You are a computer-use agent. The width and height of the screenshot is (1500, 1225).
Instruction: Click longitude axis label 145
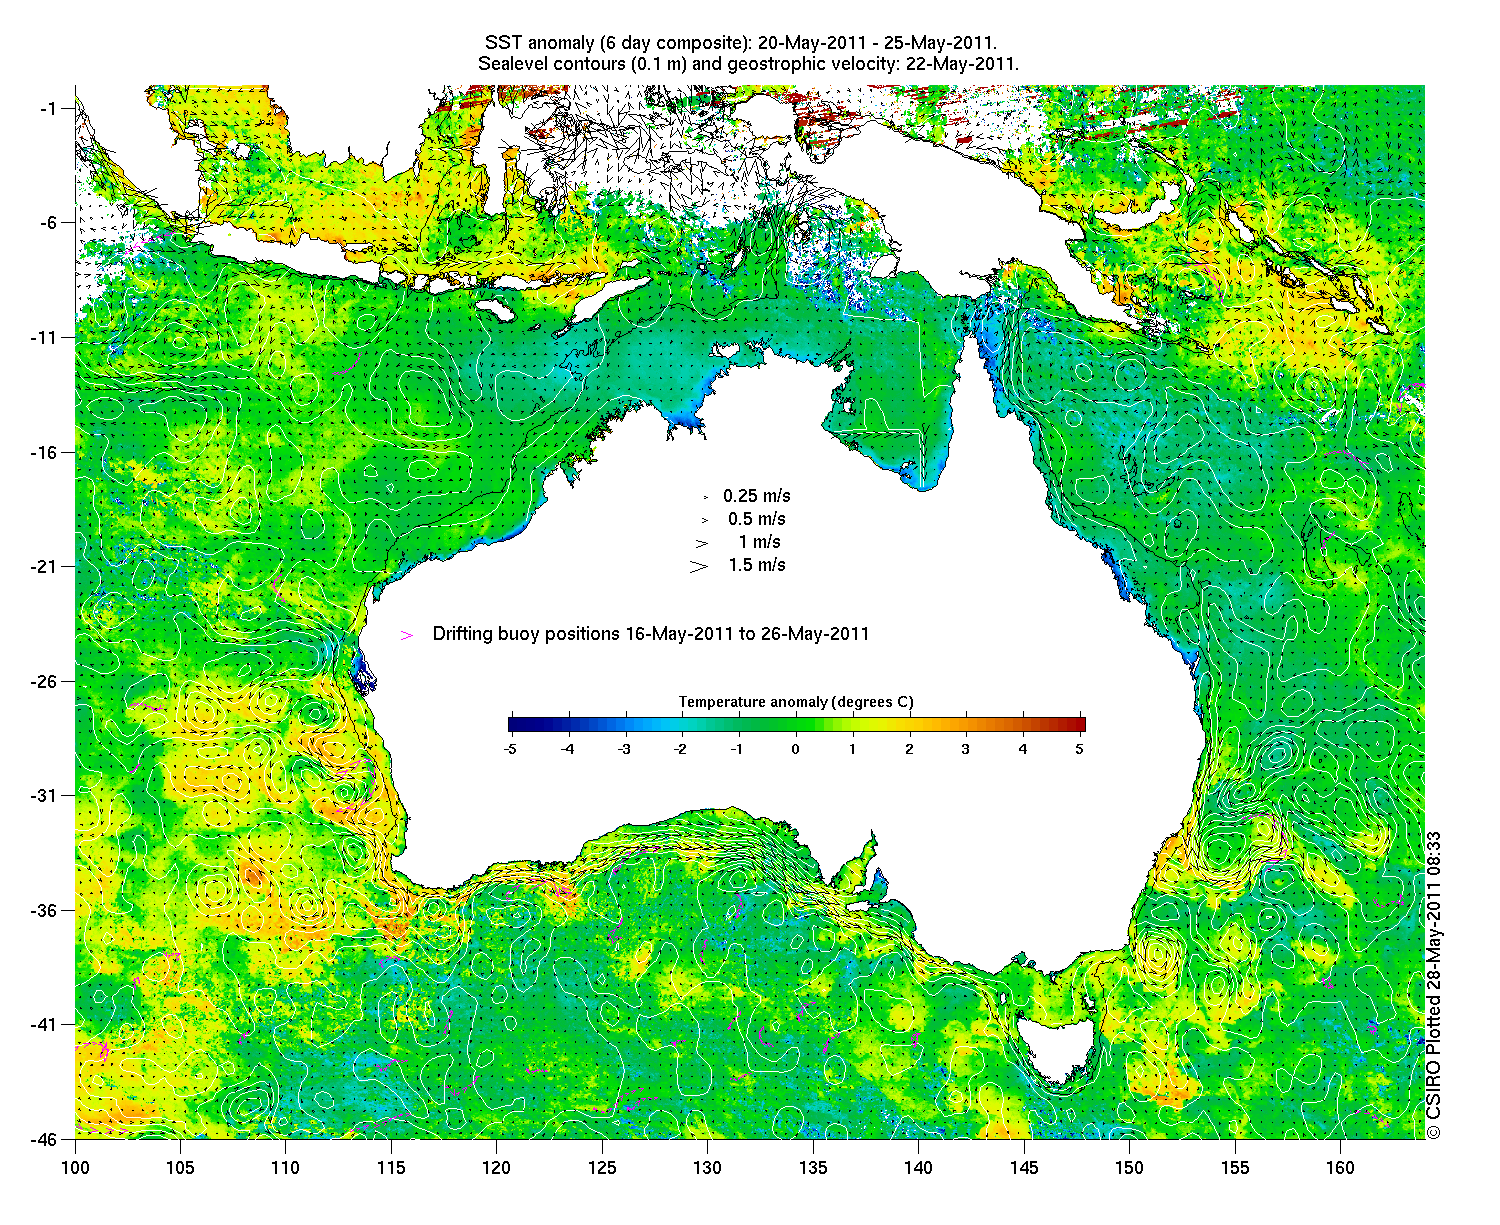pos(1023,1167)
